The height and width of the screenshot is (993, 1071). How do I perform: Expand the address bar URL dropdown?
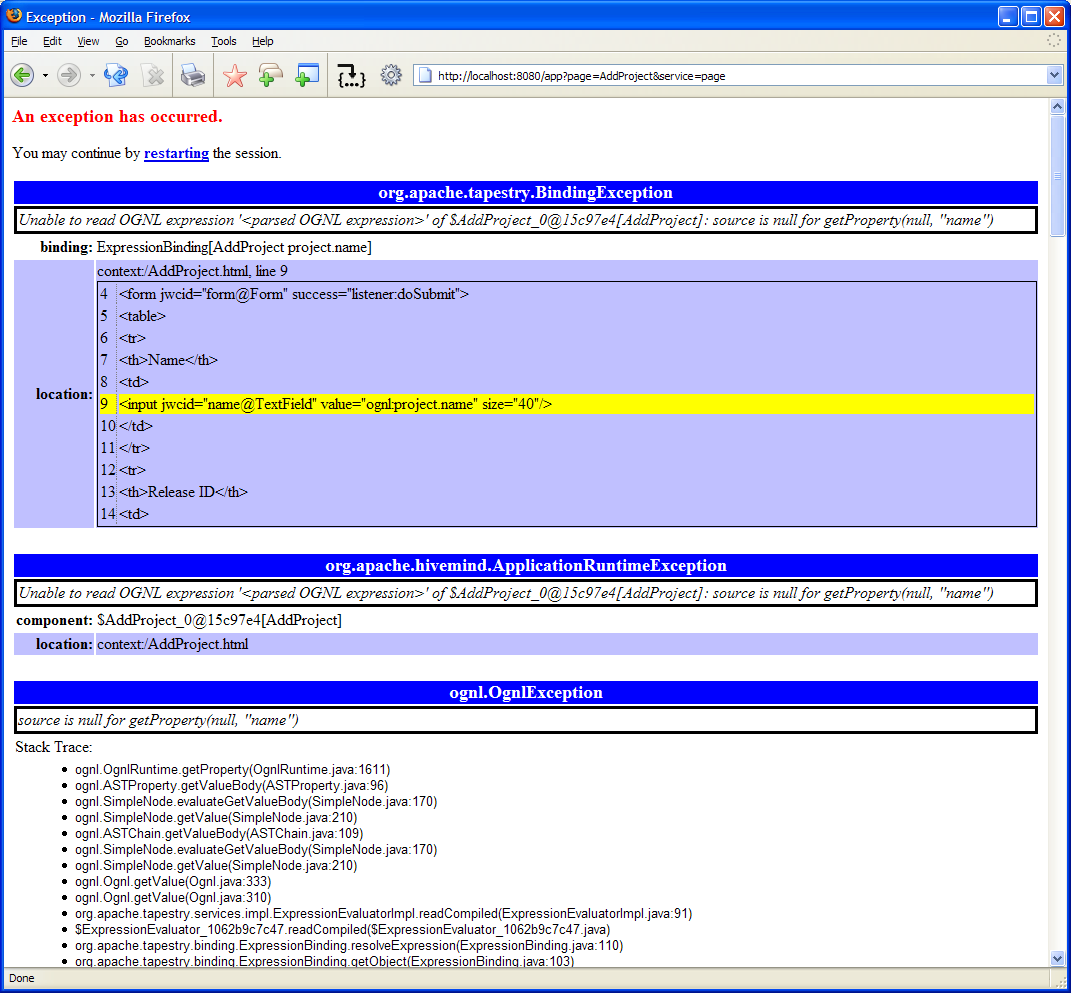1053,75
